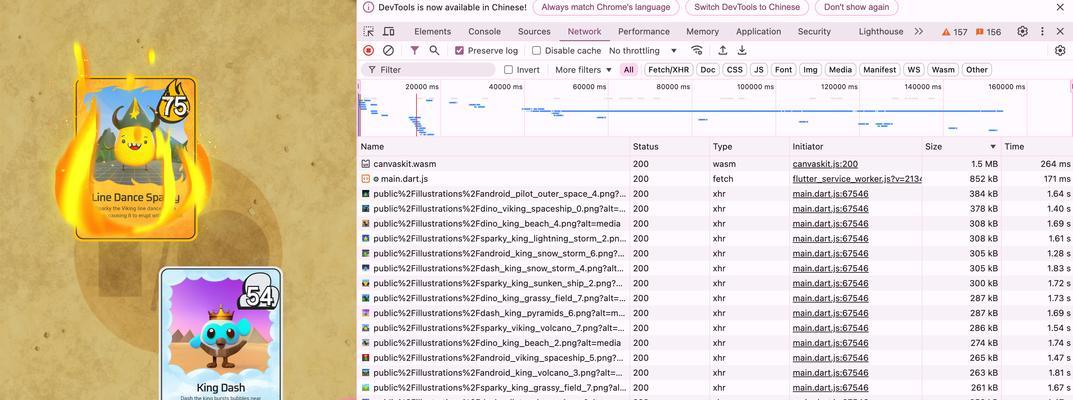
Task: Open network conditions wifi icon
Action: click(697, 51)
